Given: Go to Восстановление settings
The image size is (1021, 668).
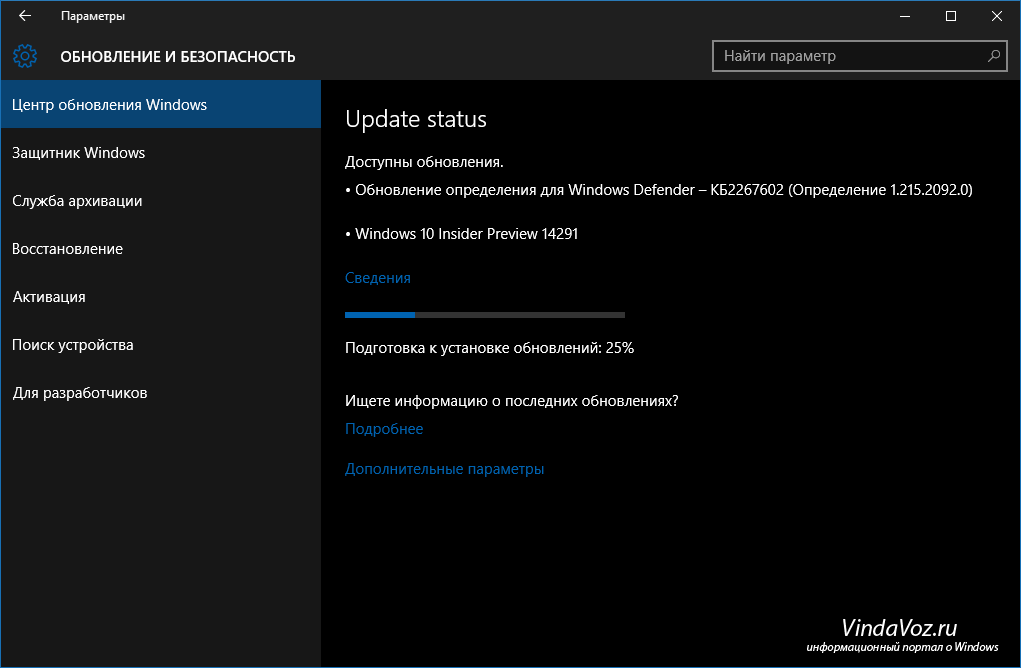Looking at the screenshot, I should (161, 249).
